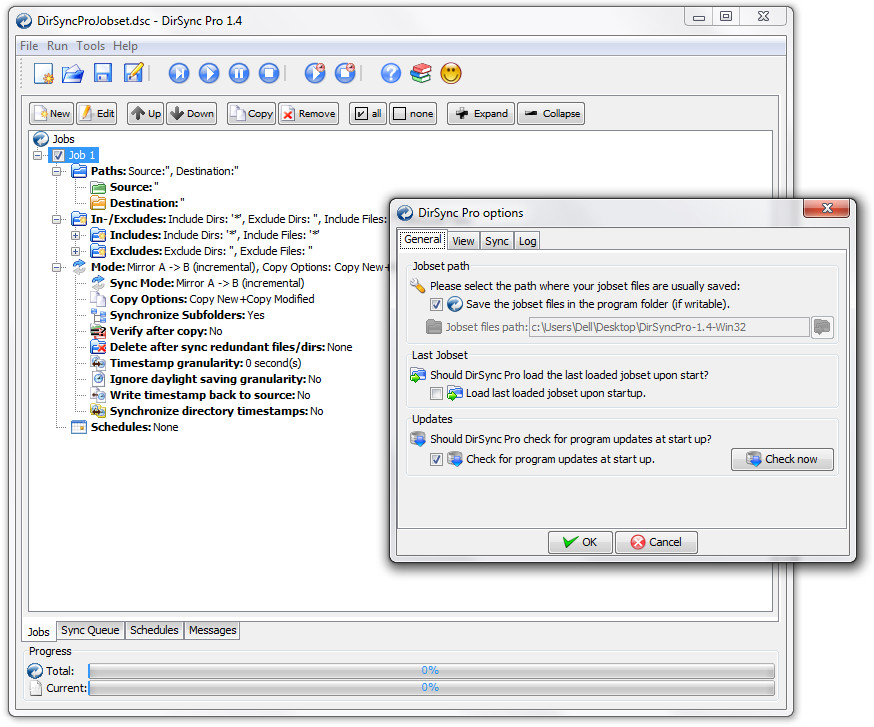
Task: Click the Remove job button
Action: click(x=309, y=114)
